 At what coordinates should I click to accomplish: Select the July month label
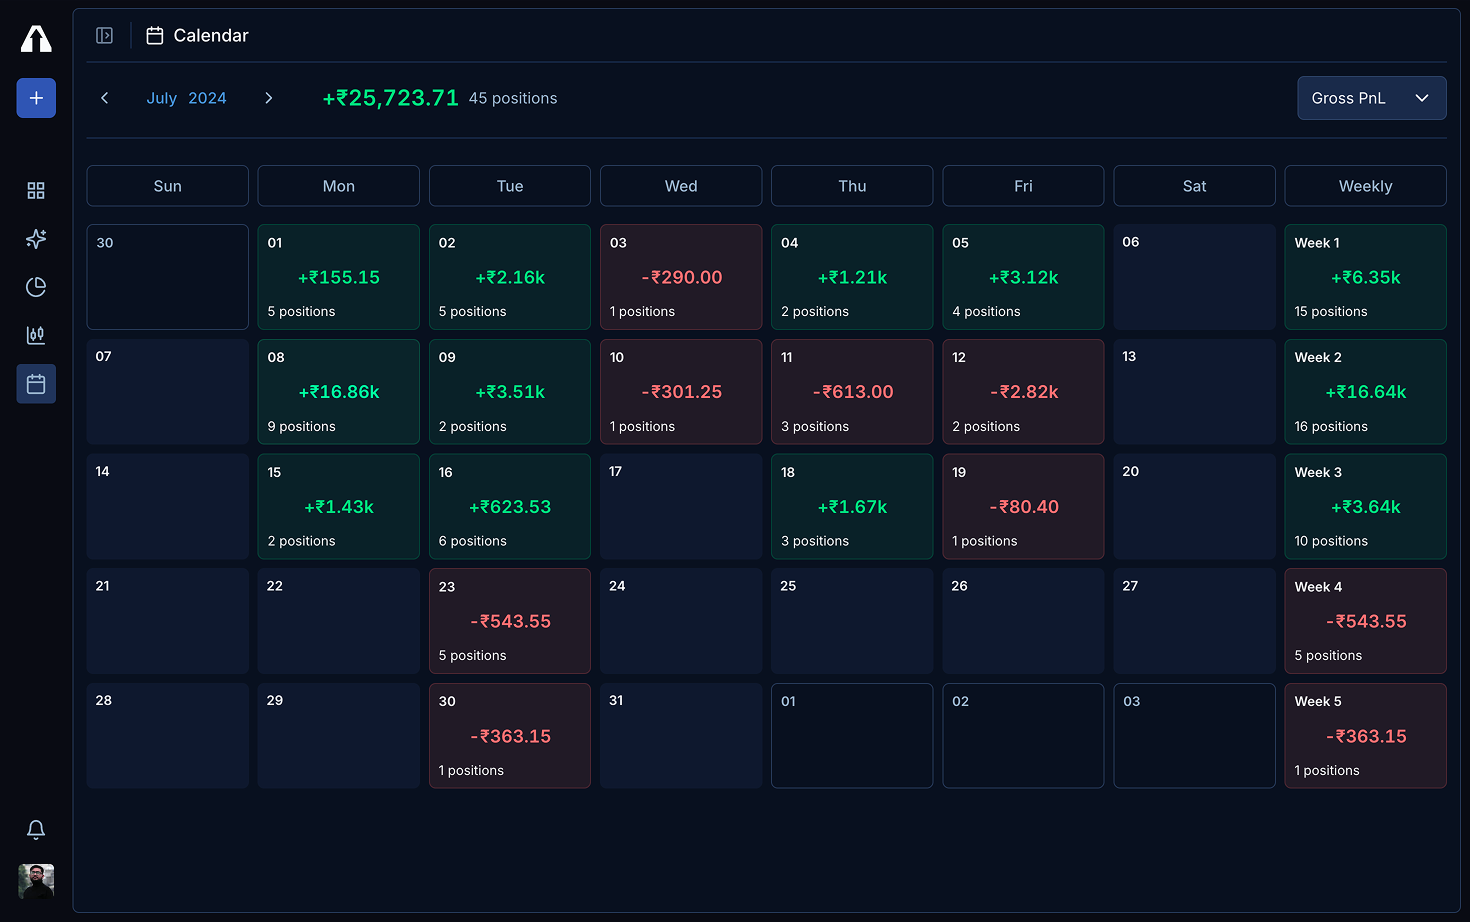[x=162, y=98]
